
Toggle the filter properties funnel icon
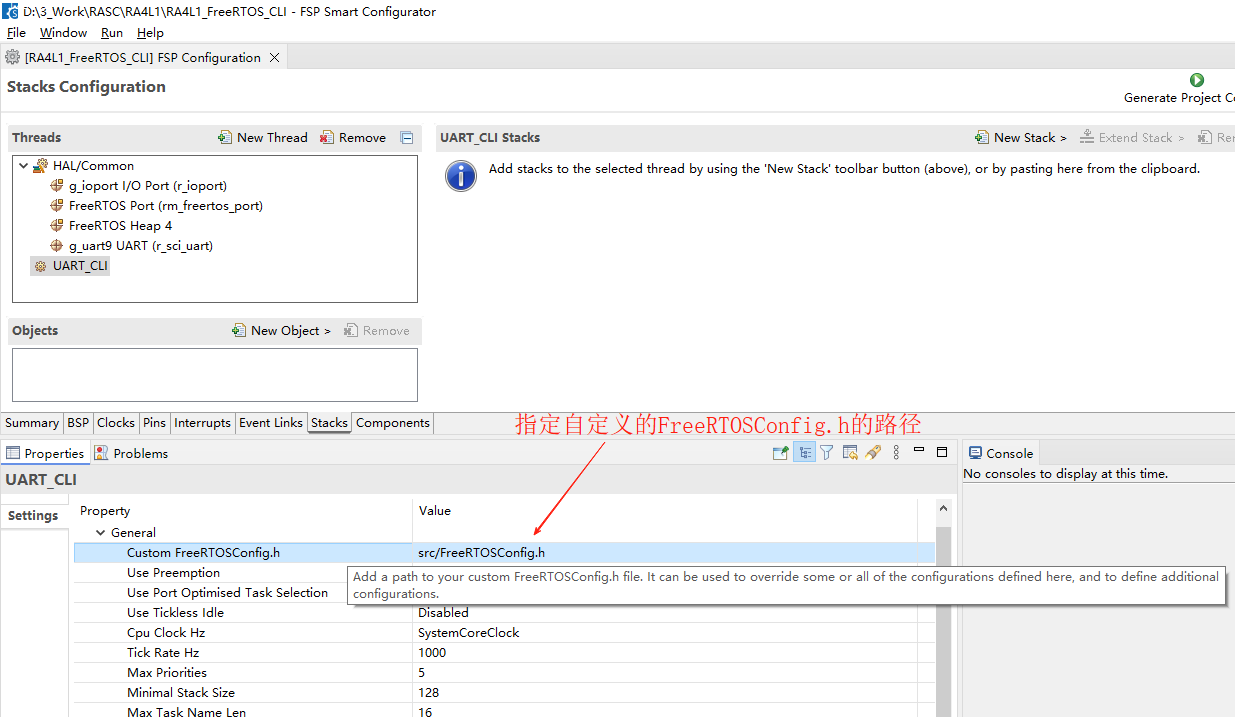click(827, 453)
